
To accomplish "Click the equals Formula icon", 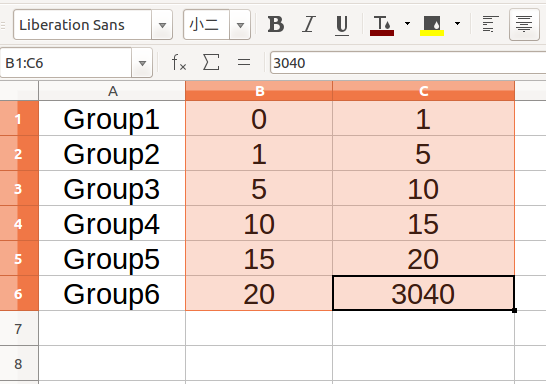I will [244, 63].
